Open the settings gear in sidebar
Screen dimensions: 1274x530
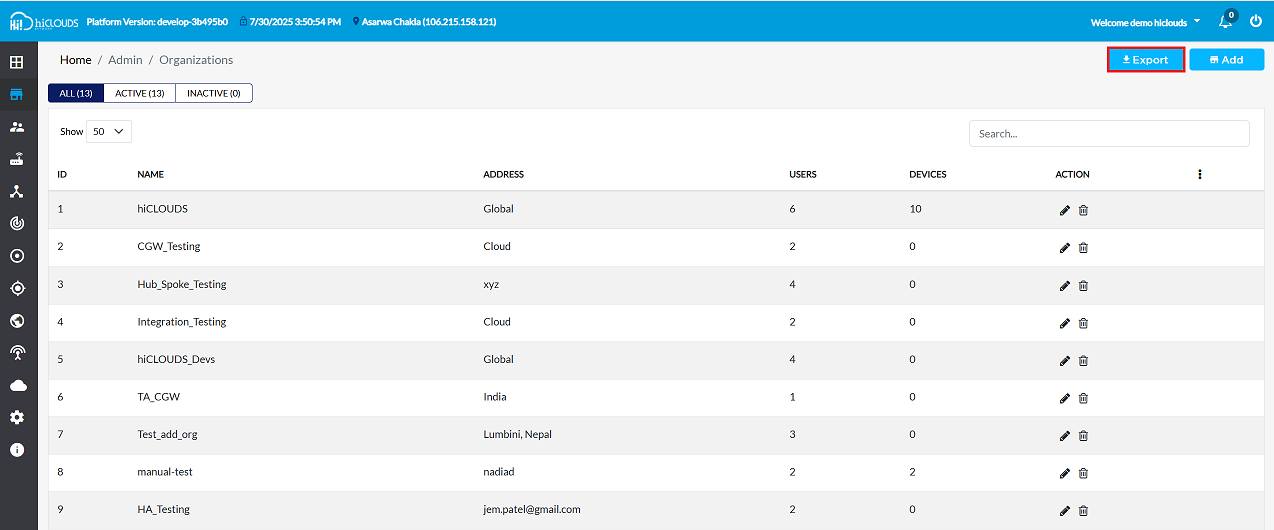(x=17, y=417)
